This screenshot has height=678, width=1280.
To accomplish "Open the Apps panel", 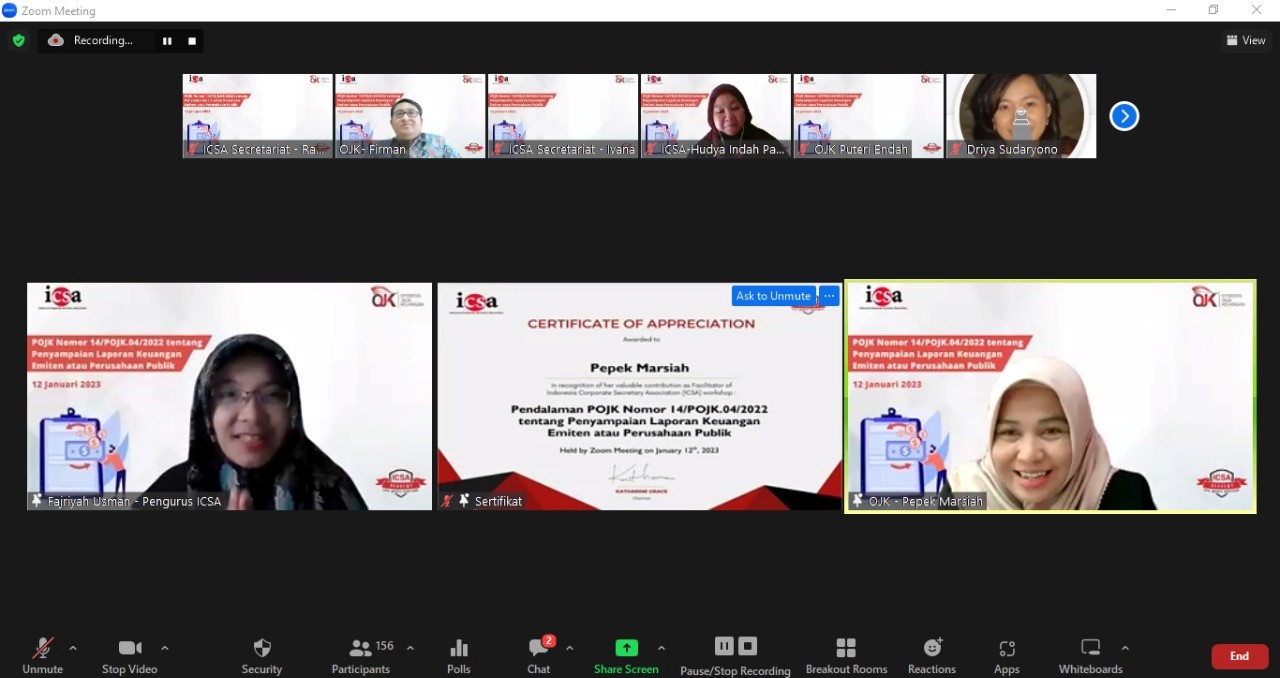I will (1006, 655).
